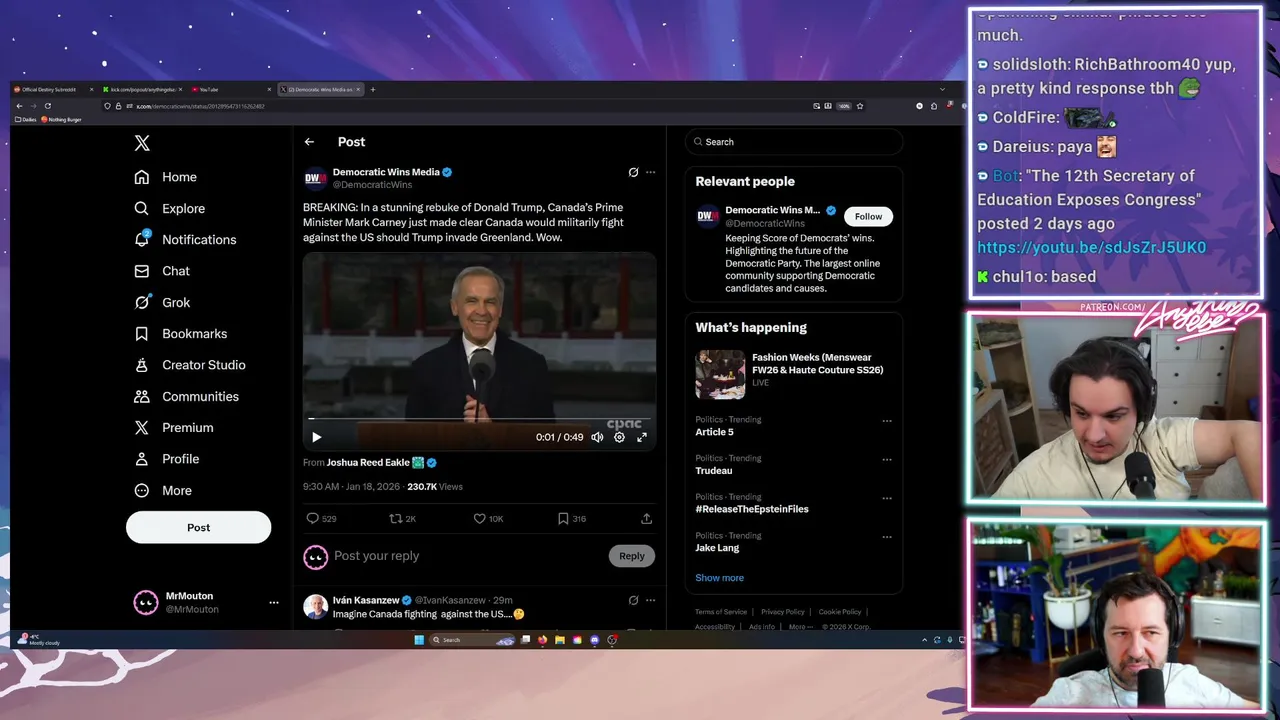Click the Democratic Wins Media post avatar
The width and height of the screenshot is (1280, 720).
pos(315,179)
